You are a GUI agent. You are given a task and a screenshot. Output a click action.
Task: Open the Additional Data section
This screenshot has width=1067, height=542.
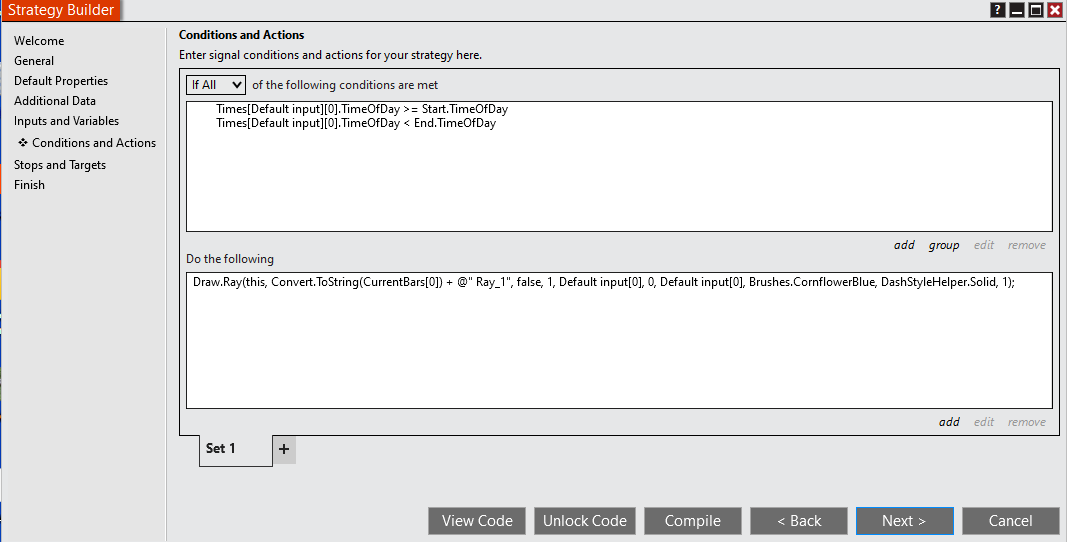(x=55, y=101)
